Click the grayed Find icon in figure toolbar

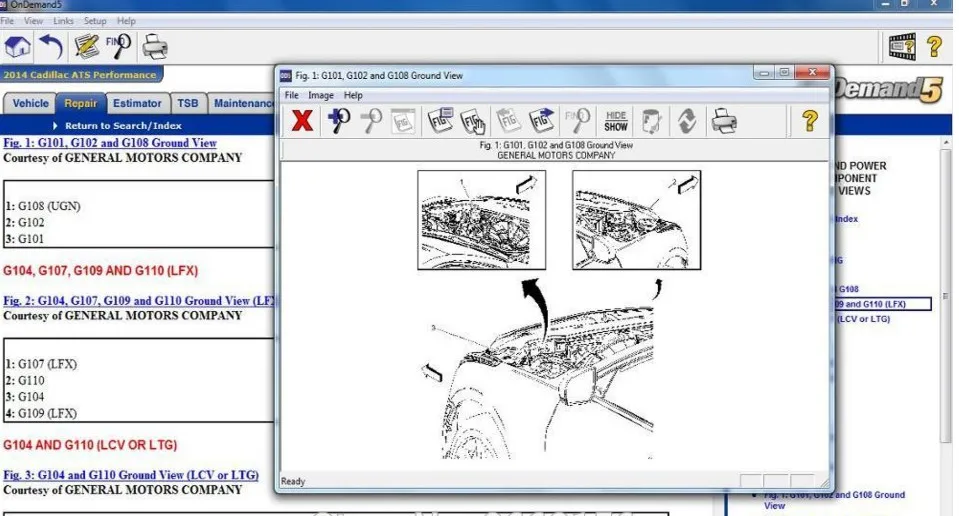pos(578,121)
